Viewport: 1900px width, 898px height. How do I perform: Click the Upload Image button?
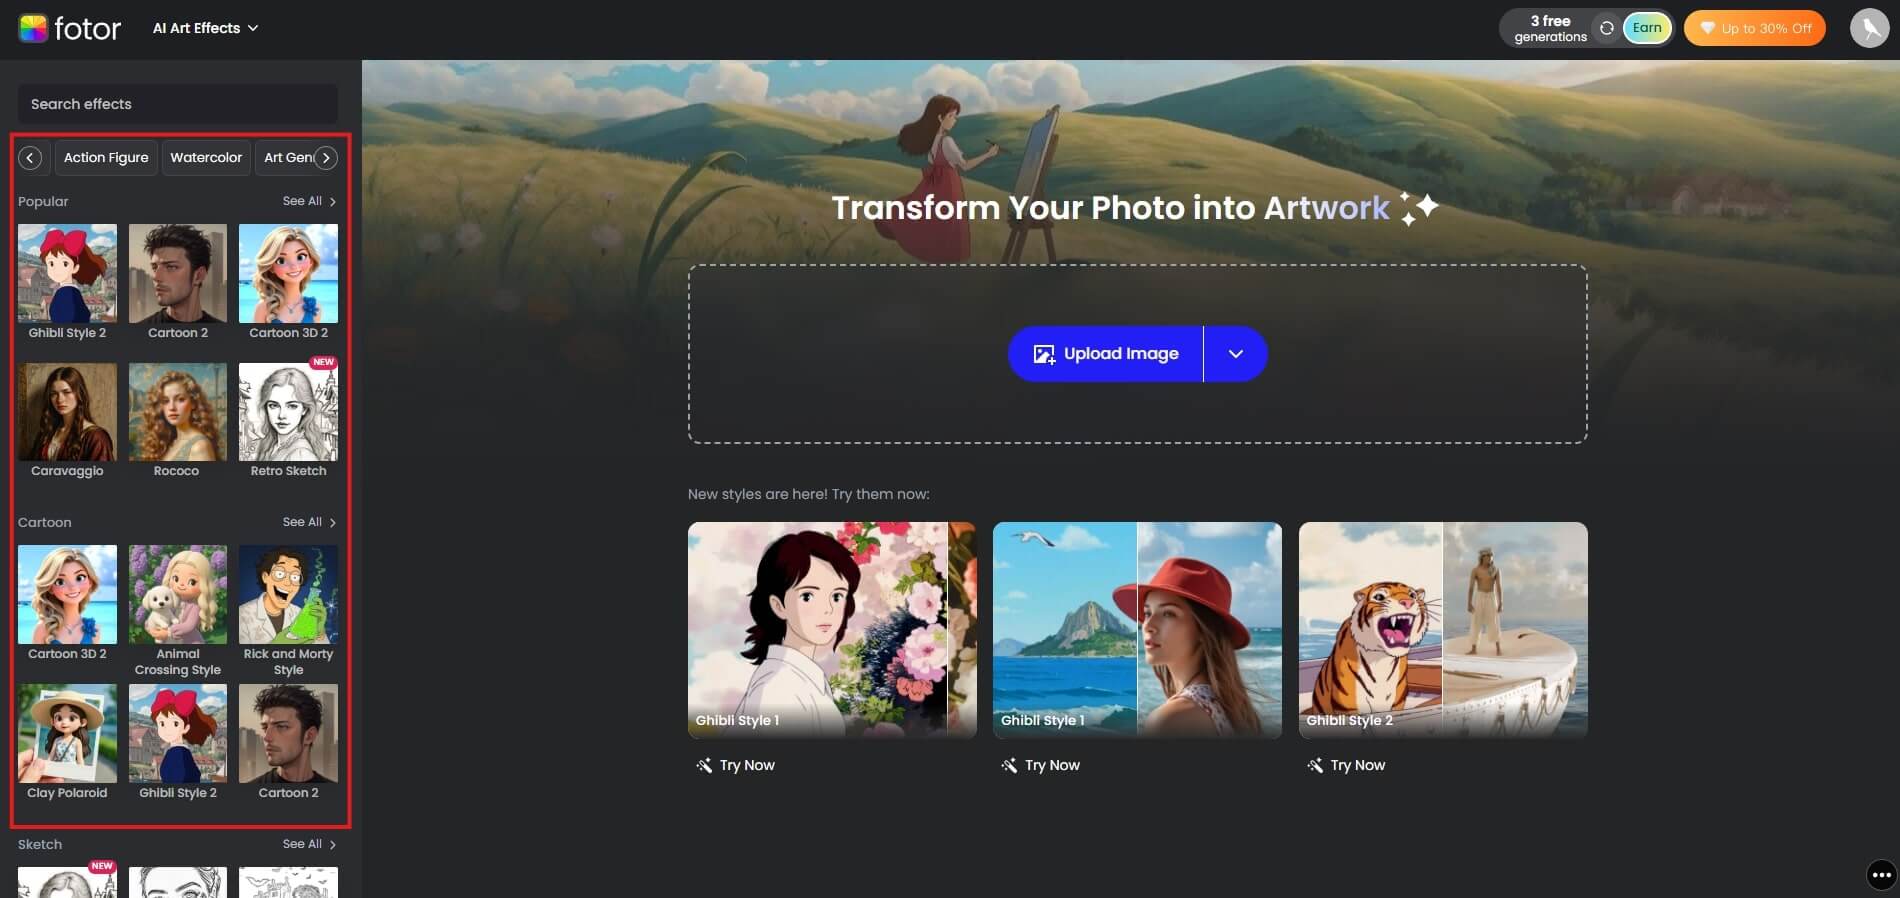[x=1105, y=354]
